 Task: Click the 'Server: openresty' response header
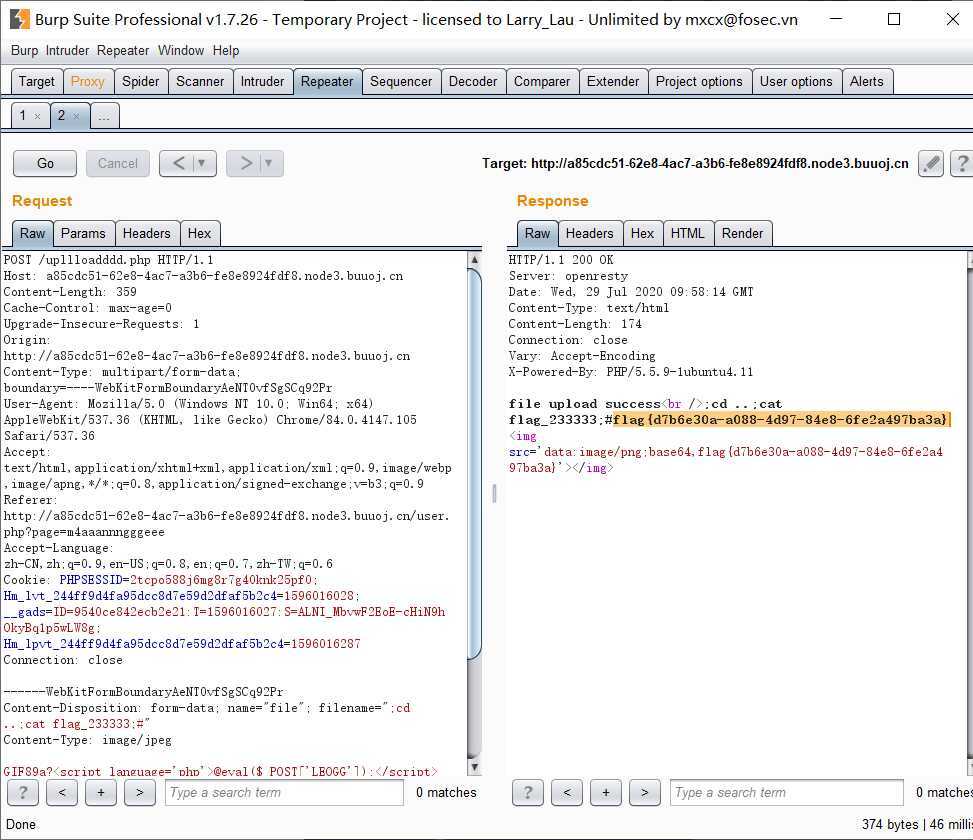pyautogui.click(x=568, y=276)
